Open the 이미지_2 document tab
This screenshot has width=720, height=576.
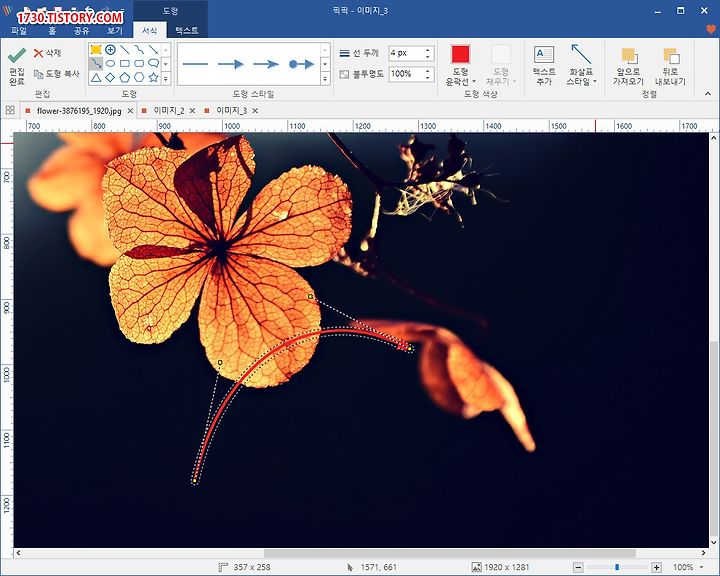(x=169, y=111)
